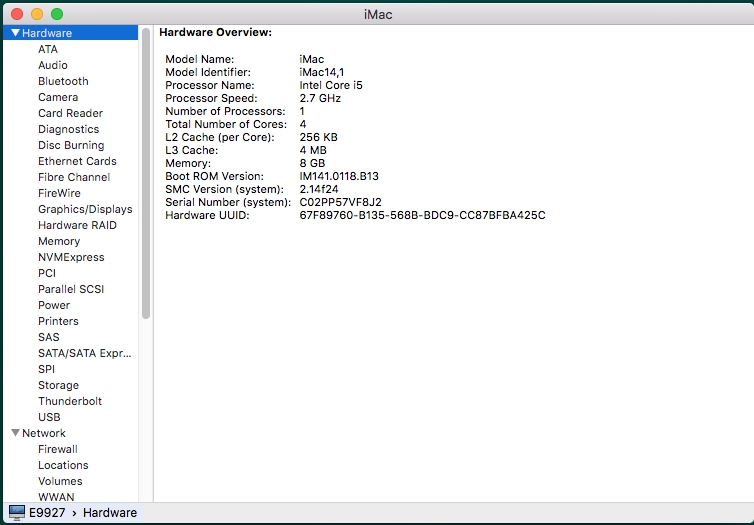Image resolution: width=754 pixels, height=525 pixels.
Task: Select Thunderbolt in sidebar
Action: click(x=70, y=401)
